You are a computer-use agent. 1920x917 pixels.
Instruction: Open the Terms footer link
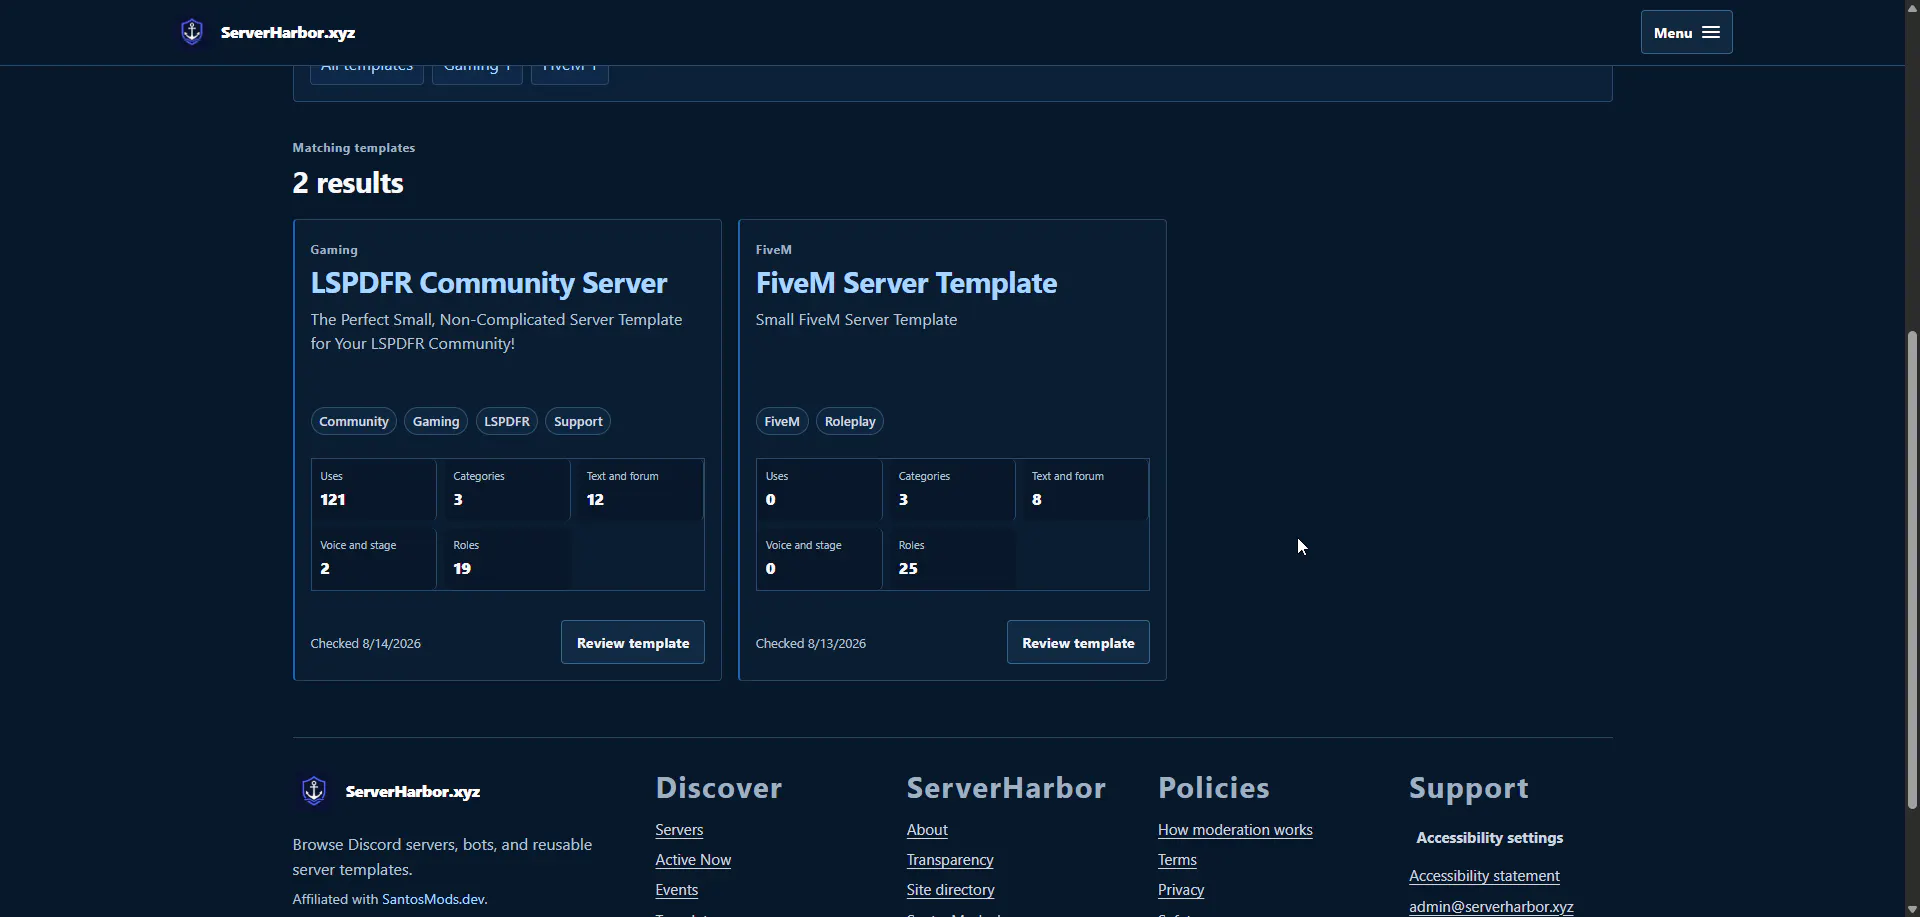tap(1177, 860)
